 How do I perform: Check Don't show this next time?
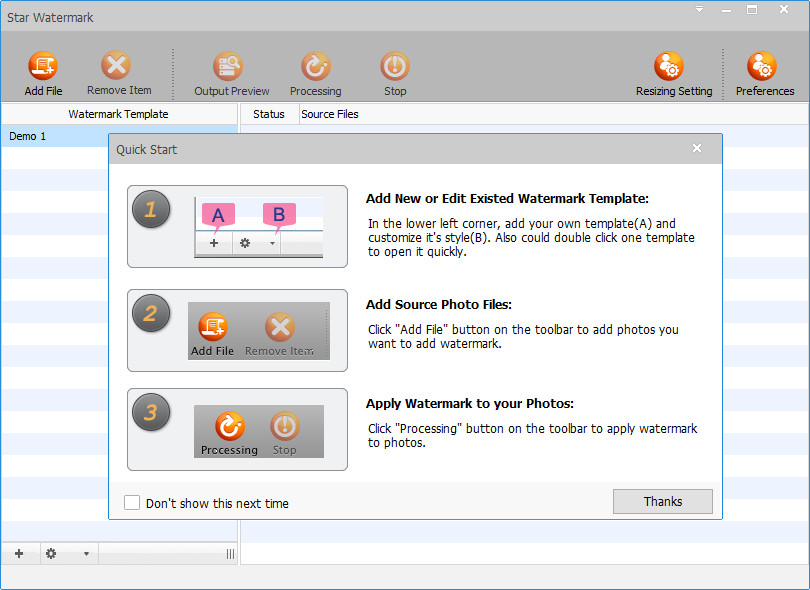132,503
